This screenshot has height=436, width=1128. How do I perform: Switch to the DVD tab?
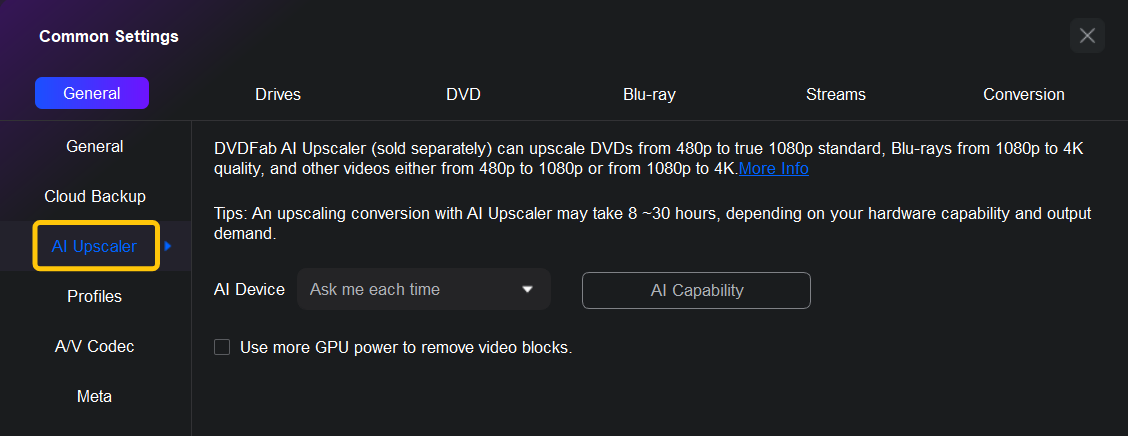click(463, 94)
